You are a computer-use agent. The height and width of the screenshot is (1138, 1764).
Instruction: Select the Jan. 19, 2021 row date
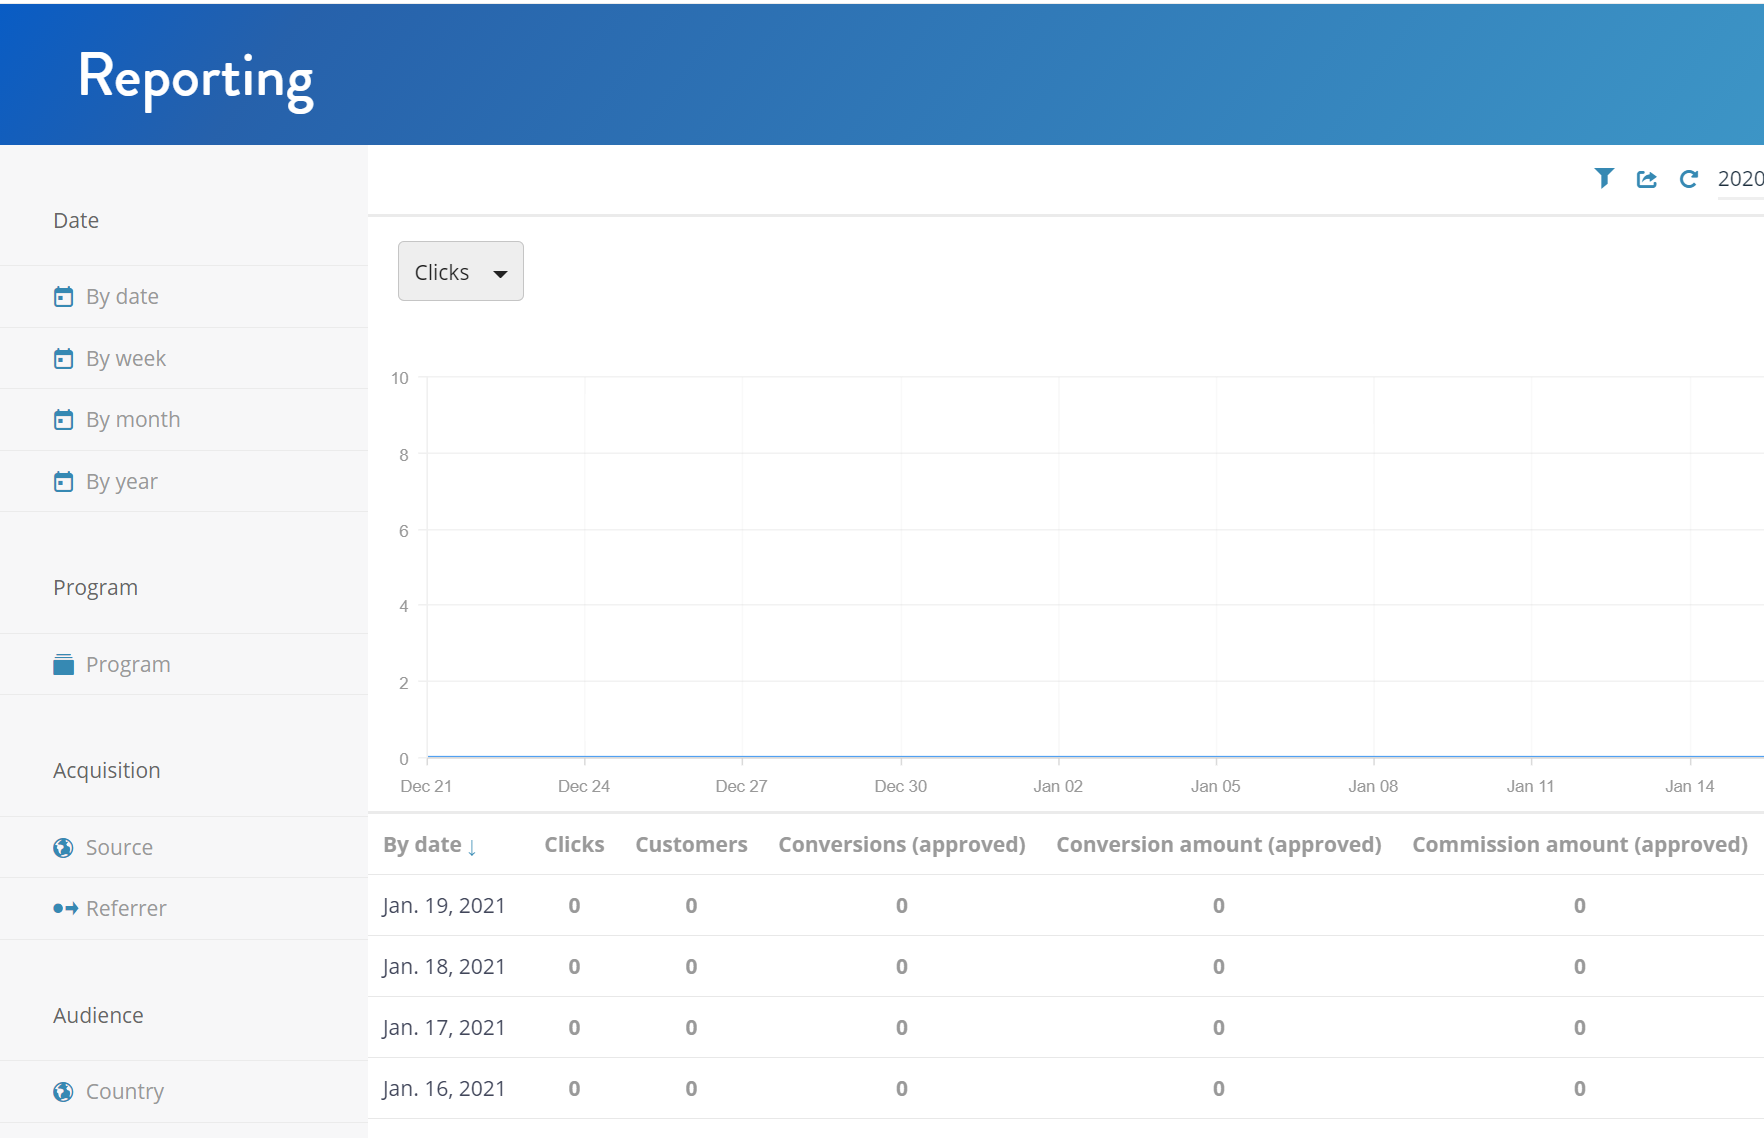coord(444,906)
